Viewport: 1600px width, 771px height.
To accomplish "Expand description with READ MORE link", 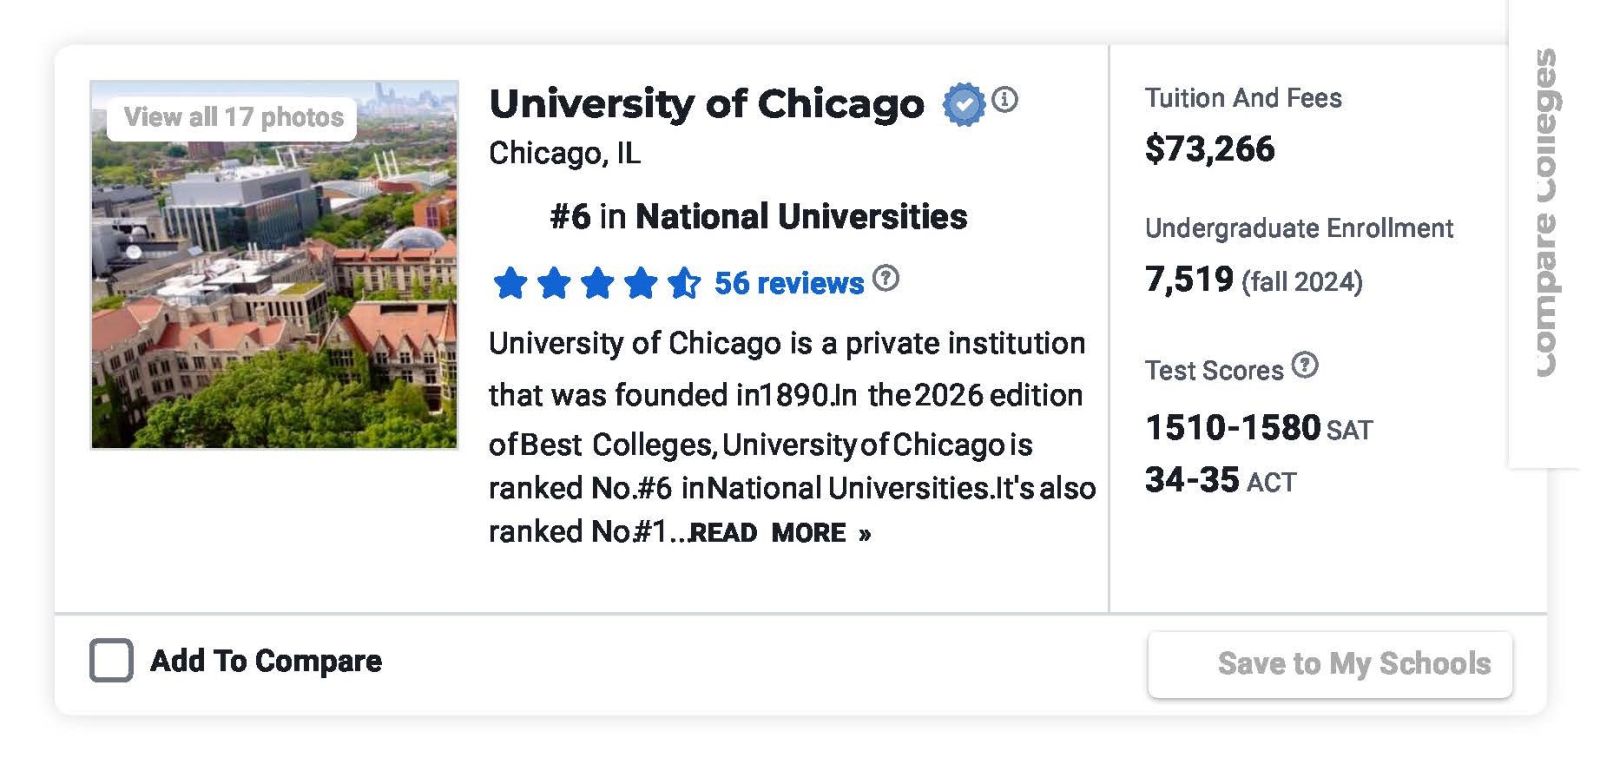I will (780, 533).
